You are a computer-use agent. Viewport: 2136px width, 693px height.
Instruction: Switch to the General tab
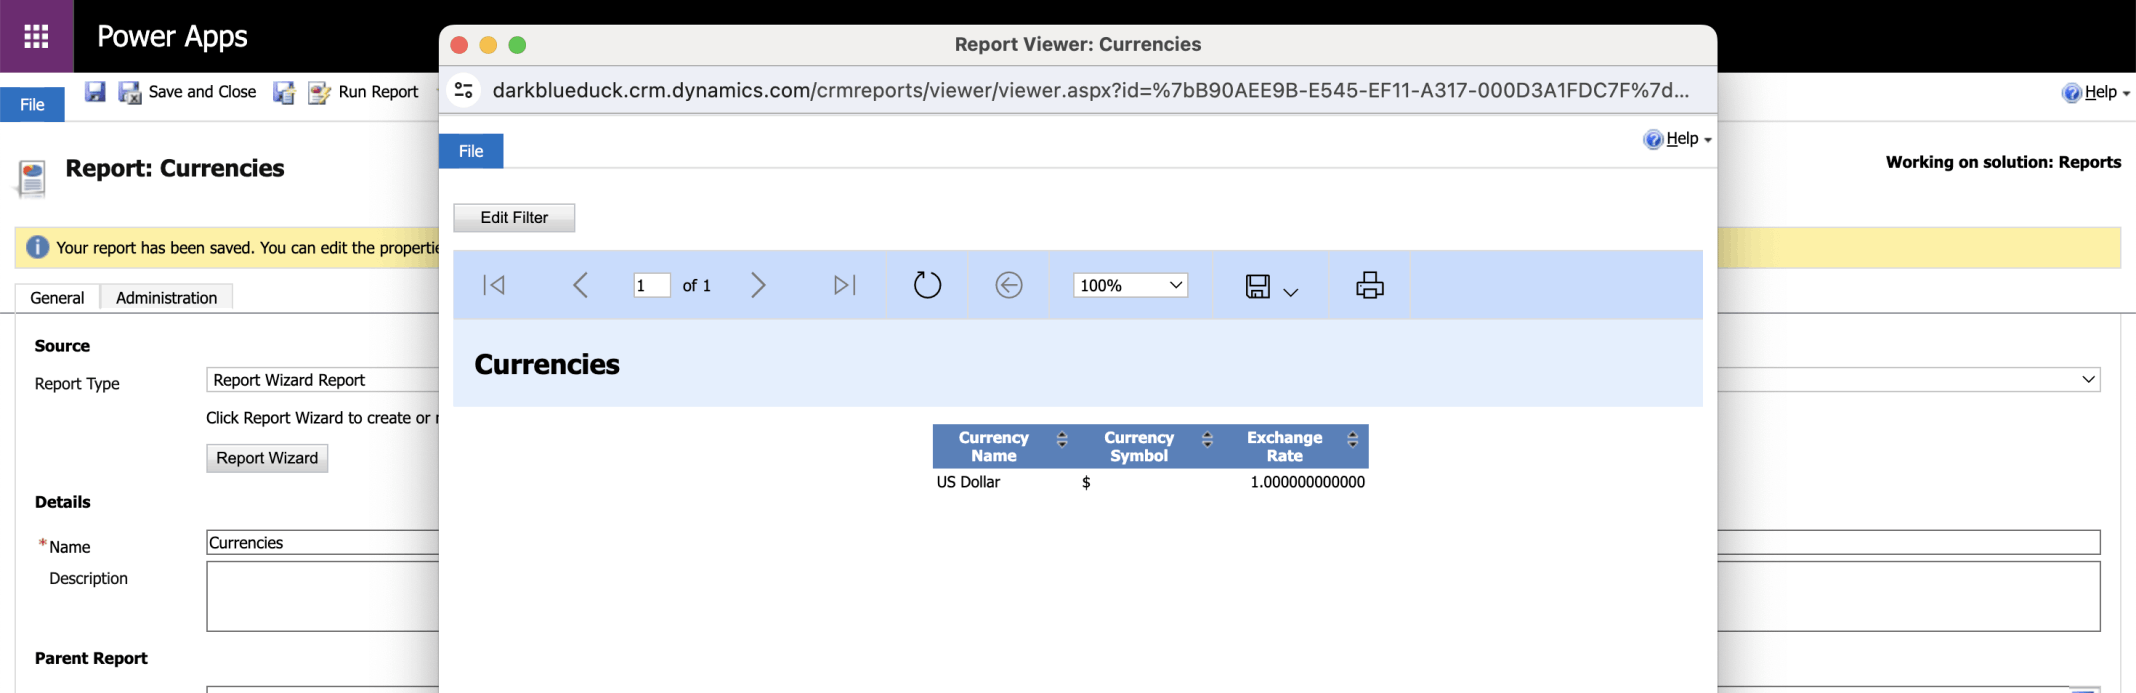pos(57,298)
